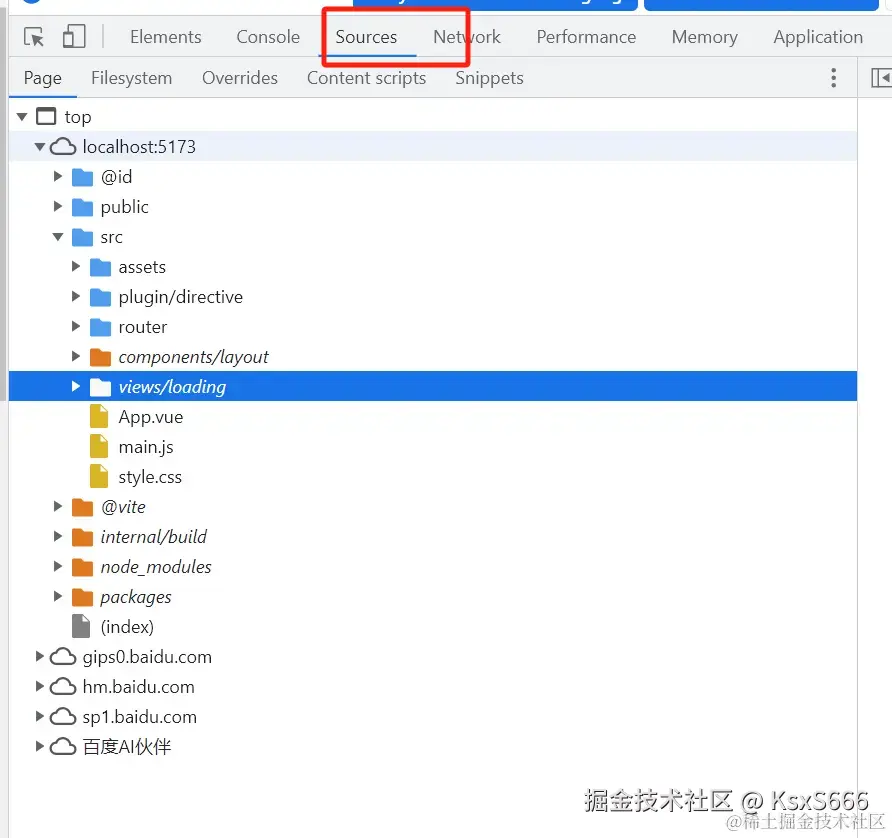This screenshot has width=892, height=838.
Task: Click the @id folder icon
Action: point(82,177)
